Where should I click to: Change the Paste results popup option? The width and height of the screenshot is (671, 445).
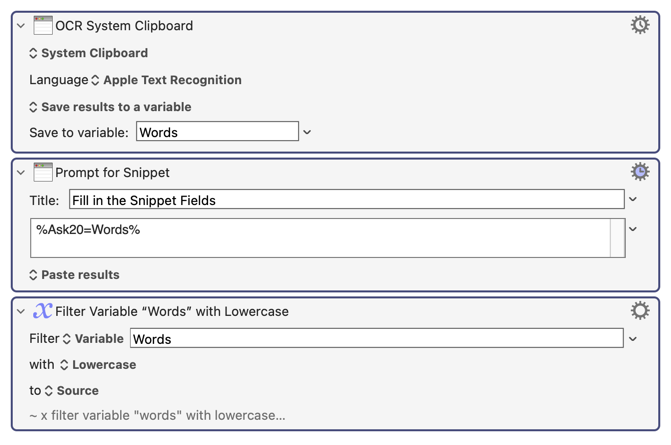click(x=74, y=275)
